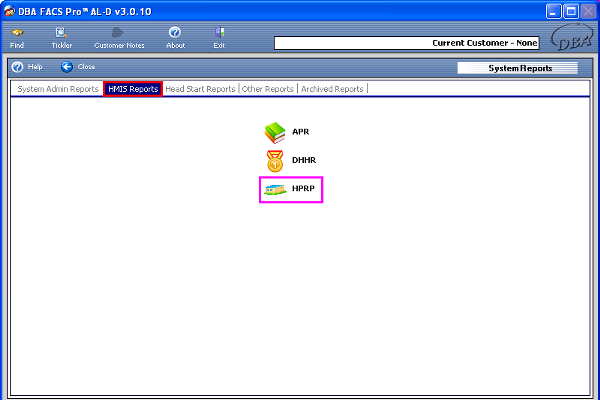Launch the HPRP report icon
The width and height of the screenshot is (600, 400).
click(274, 188)
